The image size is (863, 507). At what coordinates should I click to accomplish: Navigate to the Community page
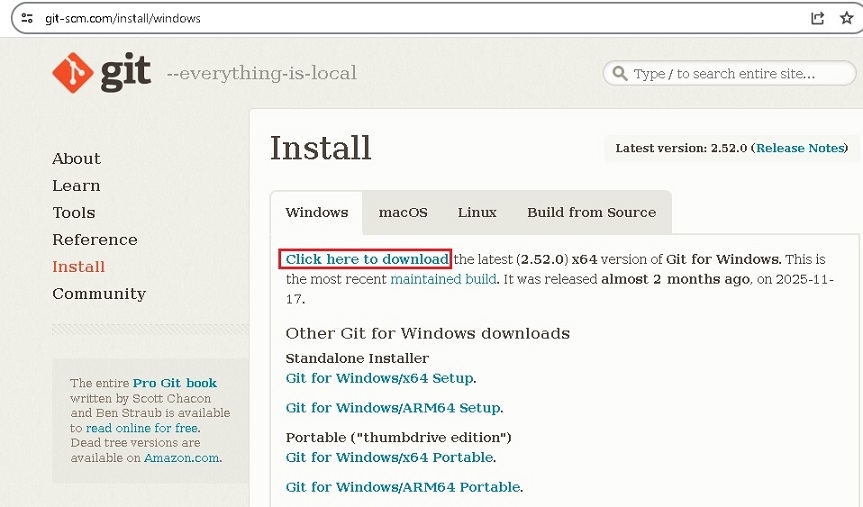99,293
